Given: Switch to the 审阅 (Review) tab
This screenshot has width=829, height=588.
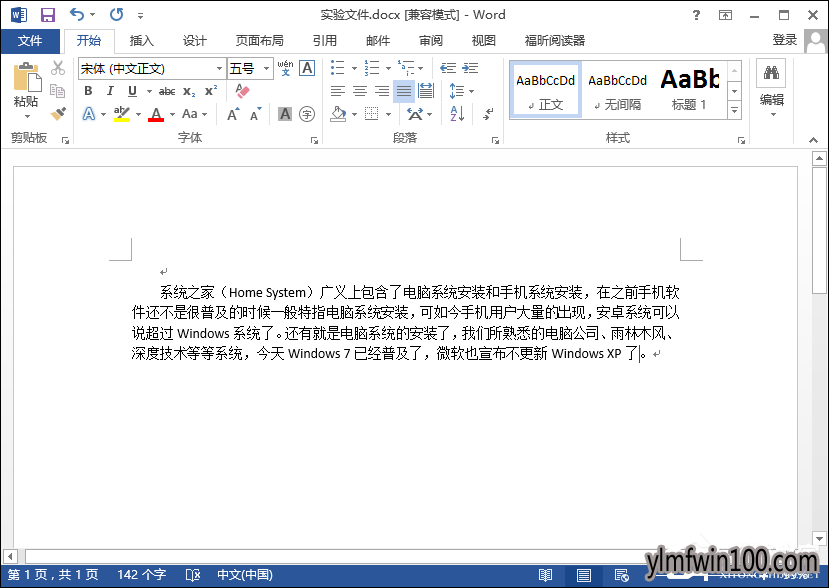Looking at the screenshot, I should tap(431, 41).
